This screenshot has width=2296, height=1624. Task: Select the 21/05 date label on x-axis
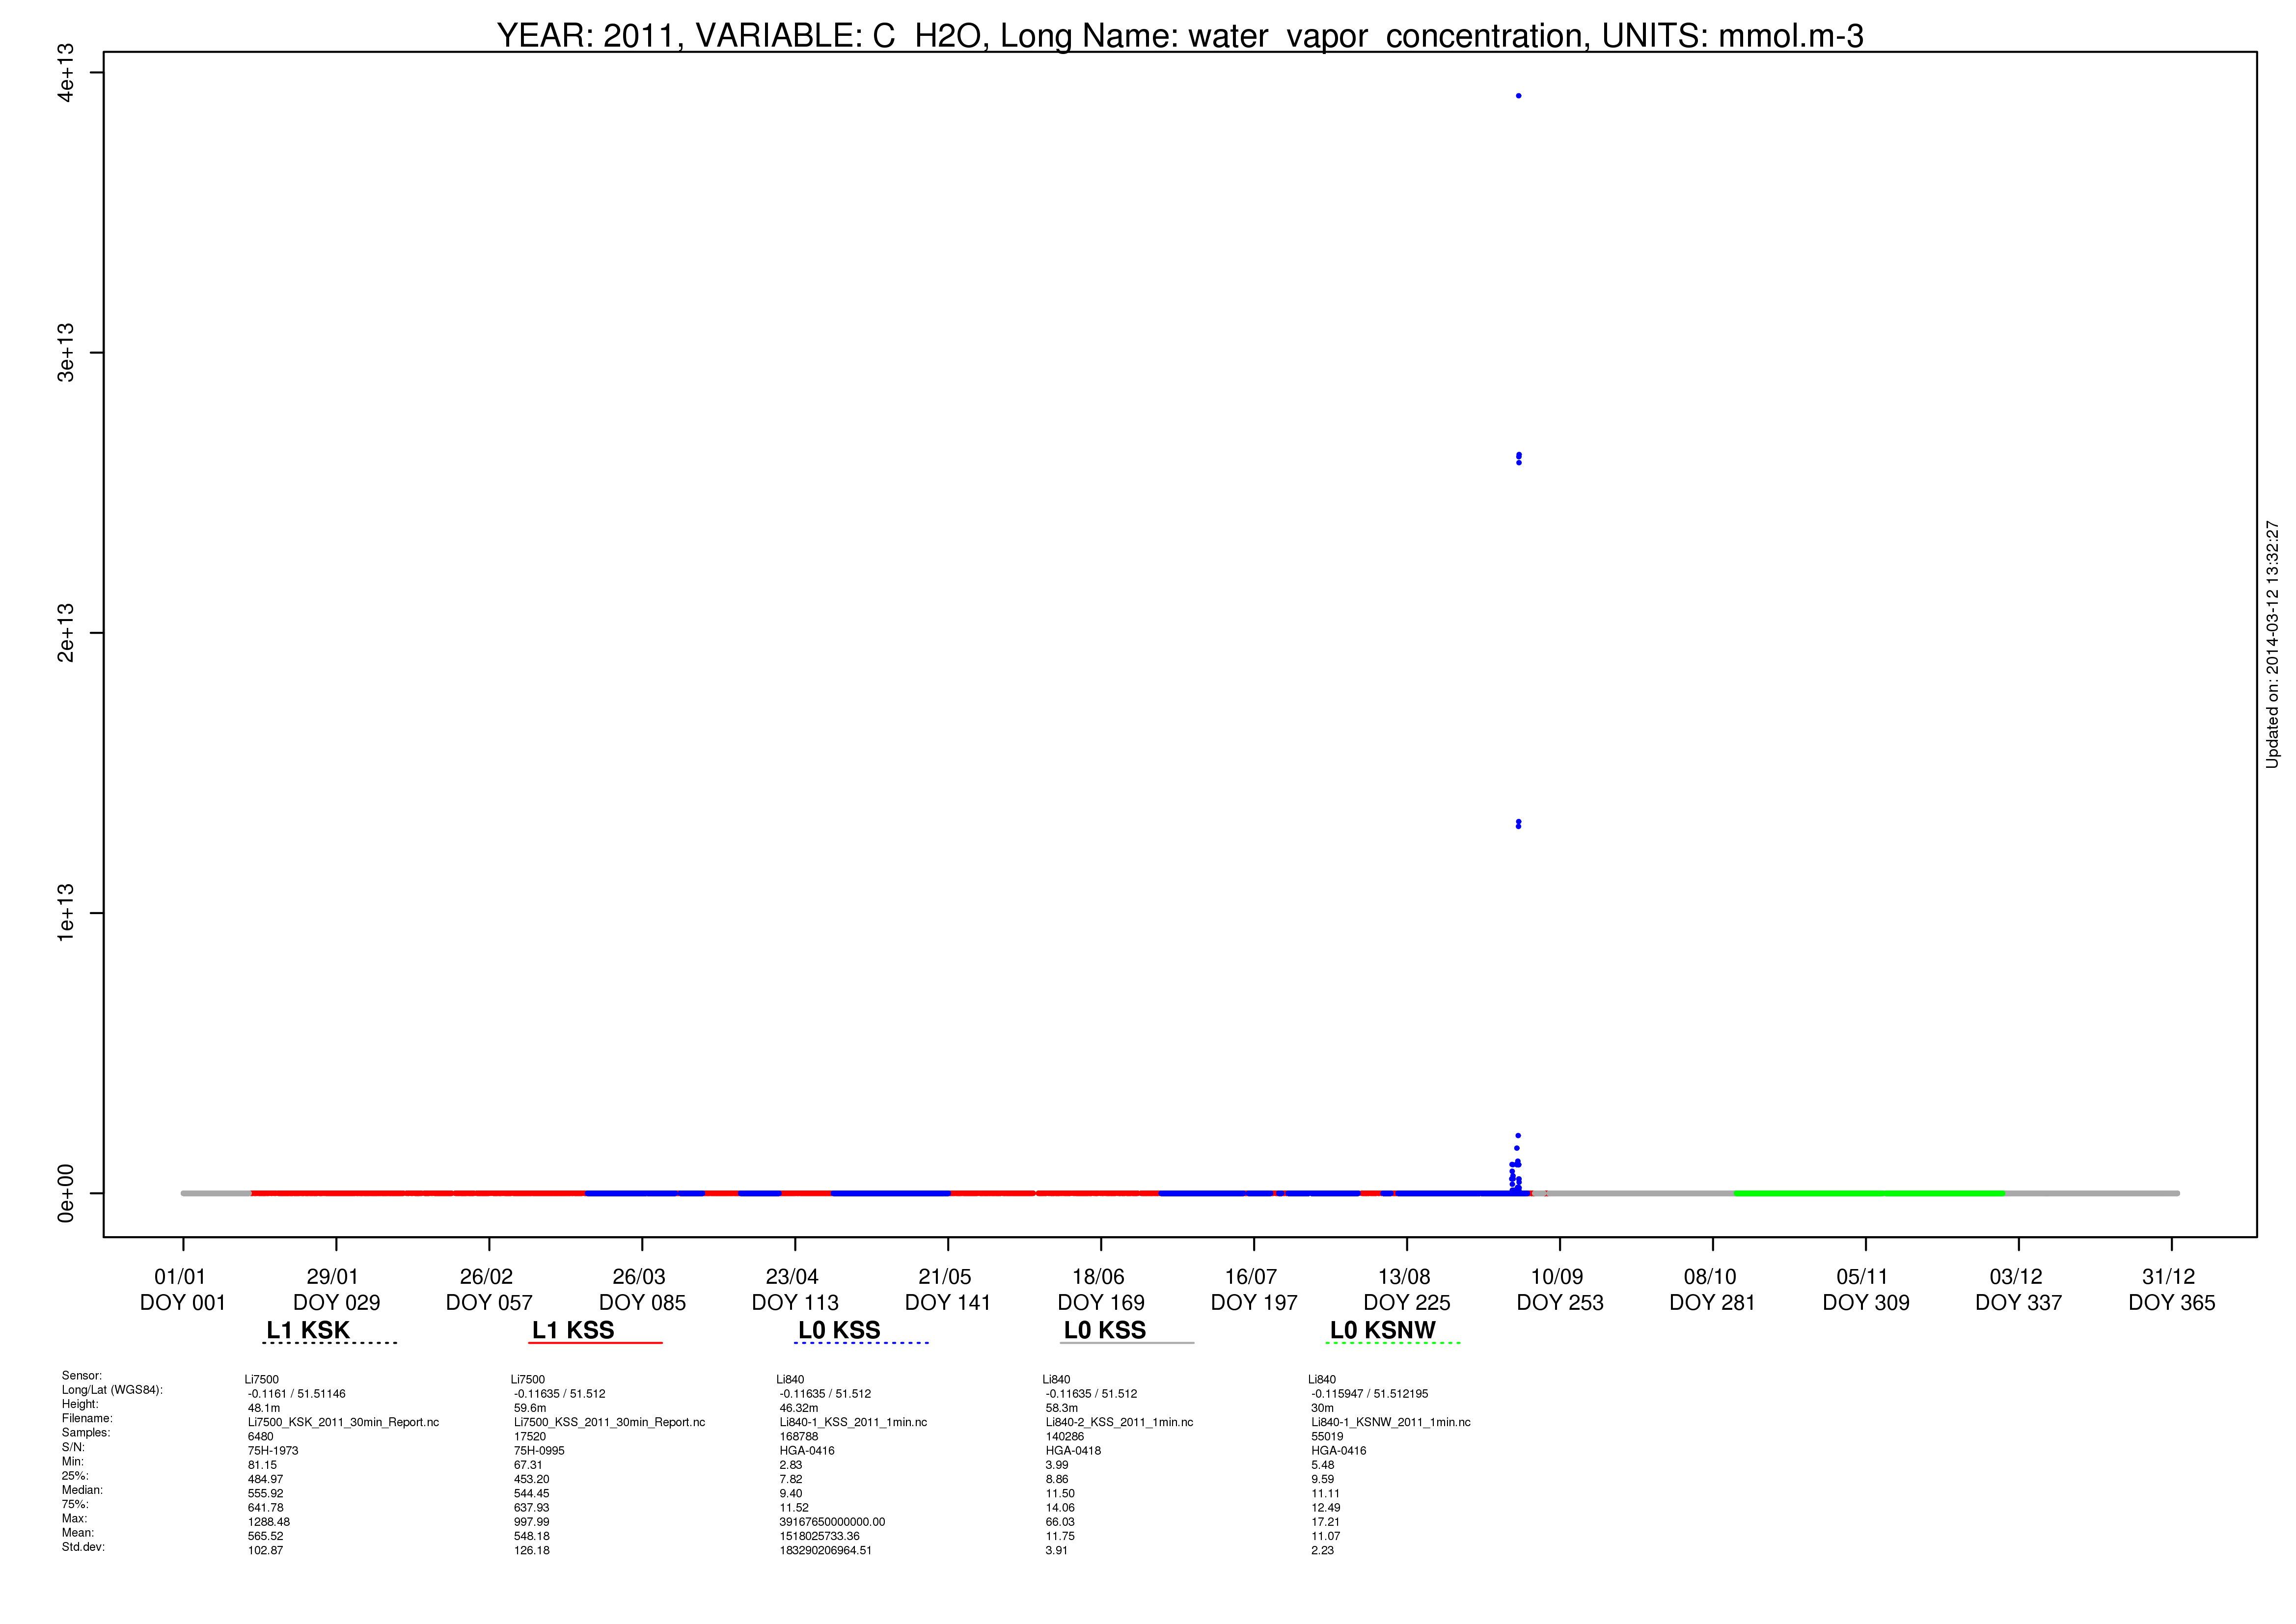coord(945,1277)
